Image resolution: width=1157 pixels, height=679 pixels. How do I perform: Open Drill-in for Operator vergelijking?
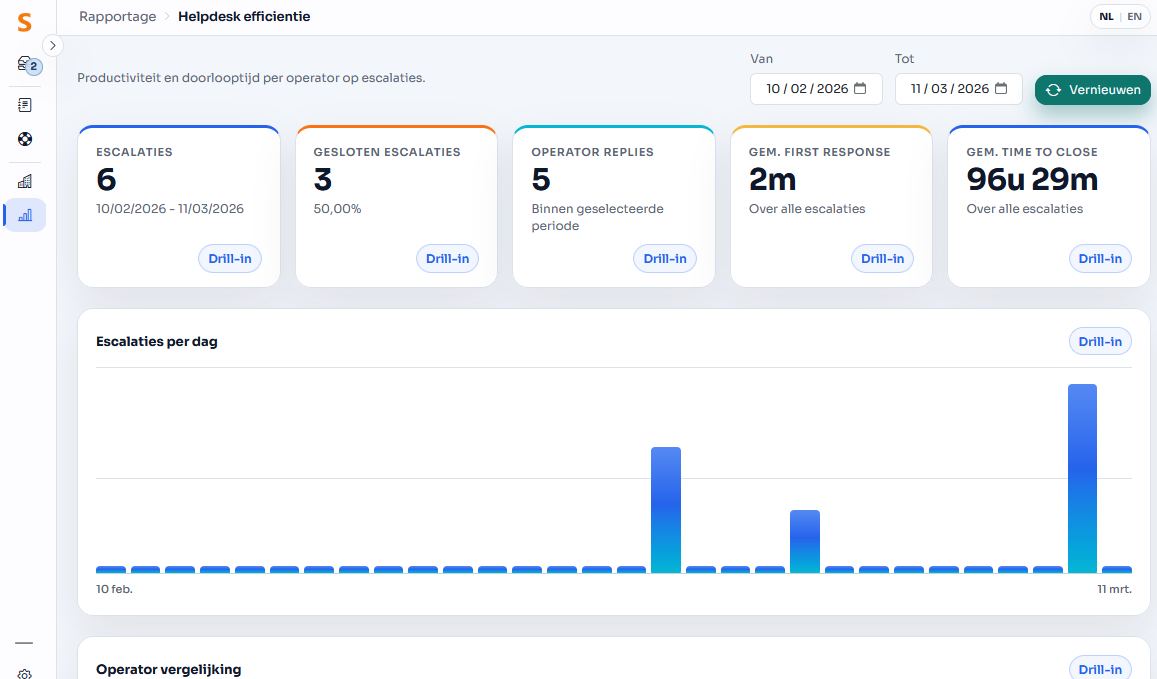pos(1100,669)
